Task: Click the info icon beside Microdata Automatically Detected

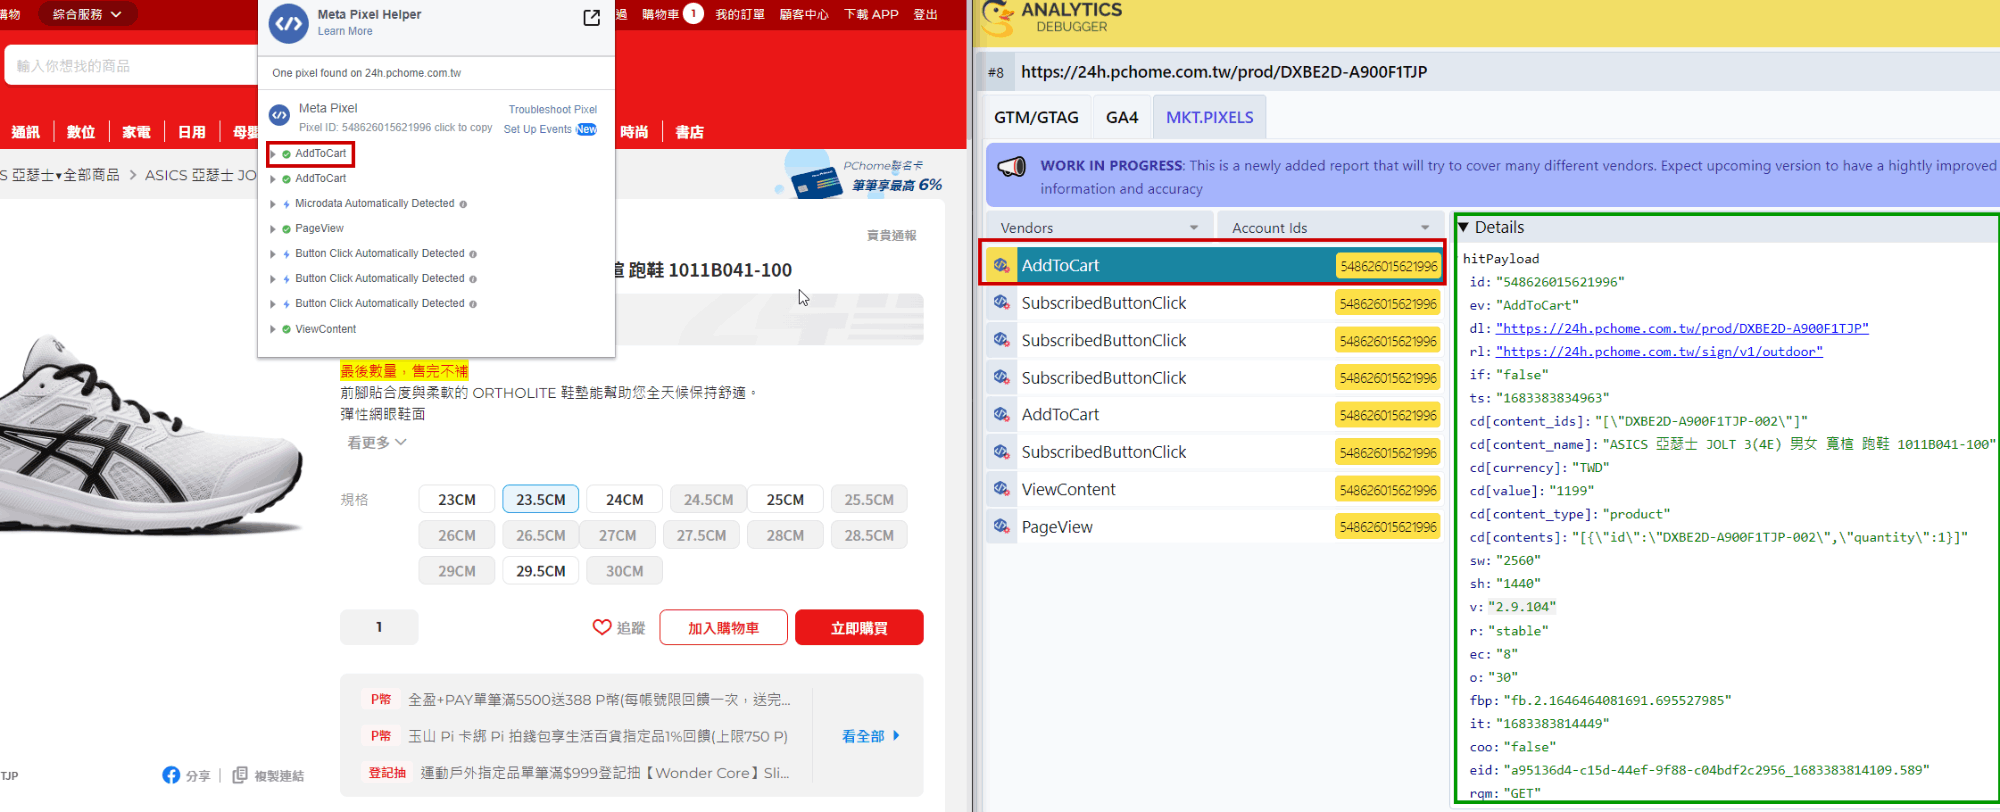Action: pos(463,204)
